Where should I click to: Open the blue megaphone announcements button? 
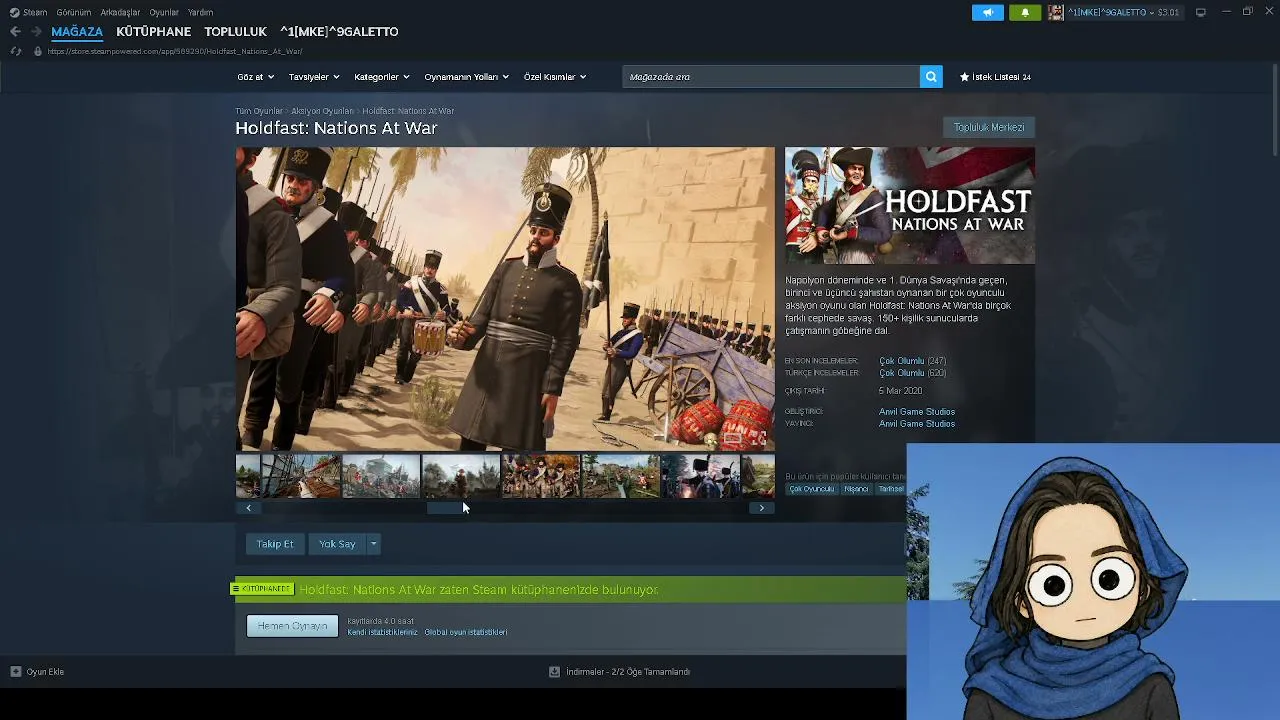(x=987, y=12)
